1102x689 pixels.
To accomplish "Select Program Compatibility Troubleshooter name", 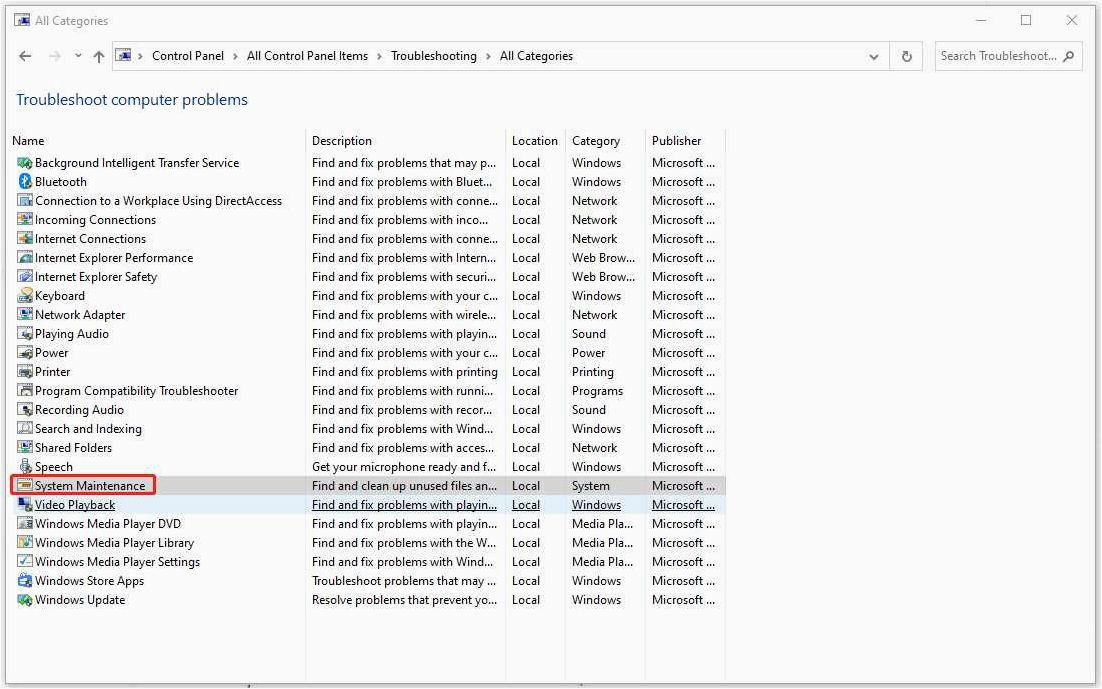I will click(136, 391).
